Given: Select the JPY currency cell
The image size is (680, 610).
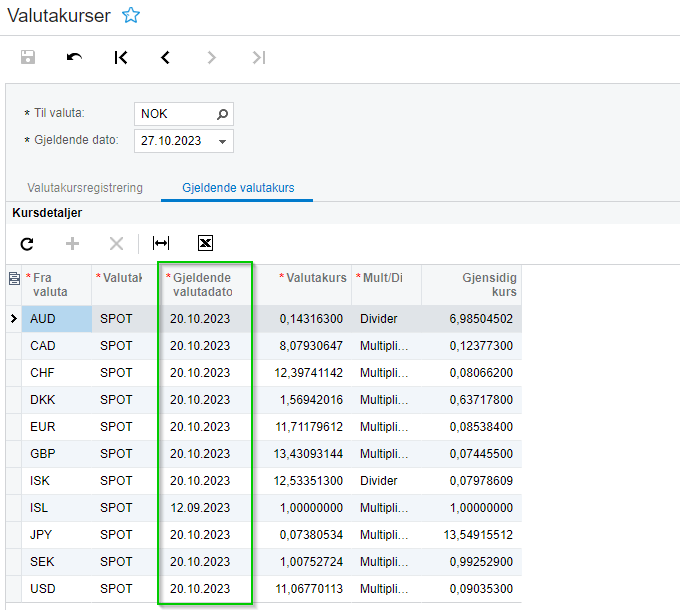Looking at the screenshot, I should (x=57, y=535).
